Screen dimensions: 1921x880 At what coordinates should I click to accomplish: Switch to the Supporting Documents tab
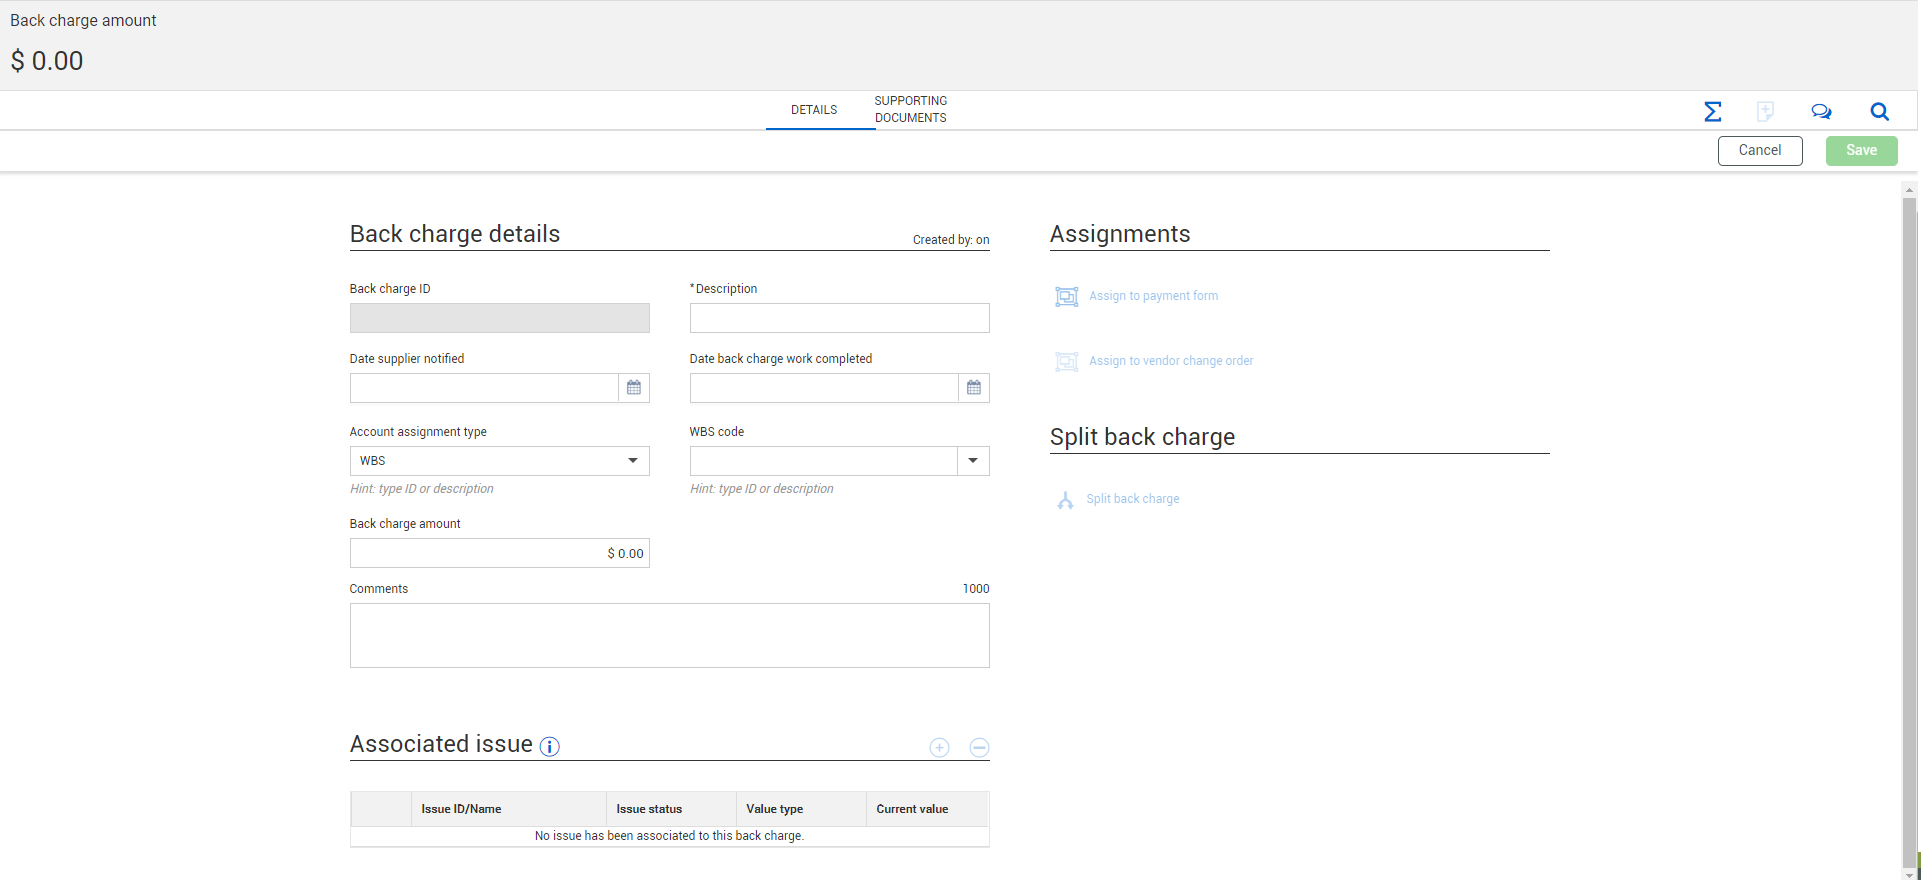click(910, 110)
